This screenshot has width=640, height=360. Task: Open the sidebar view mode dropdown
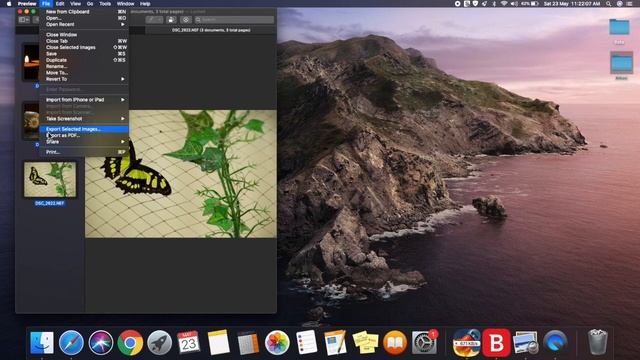[x=24, y=20]
